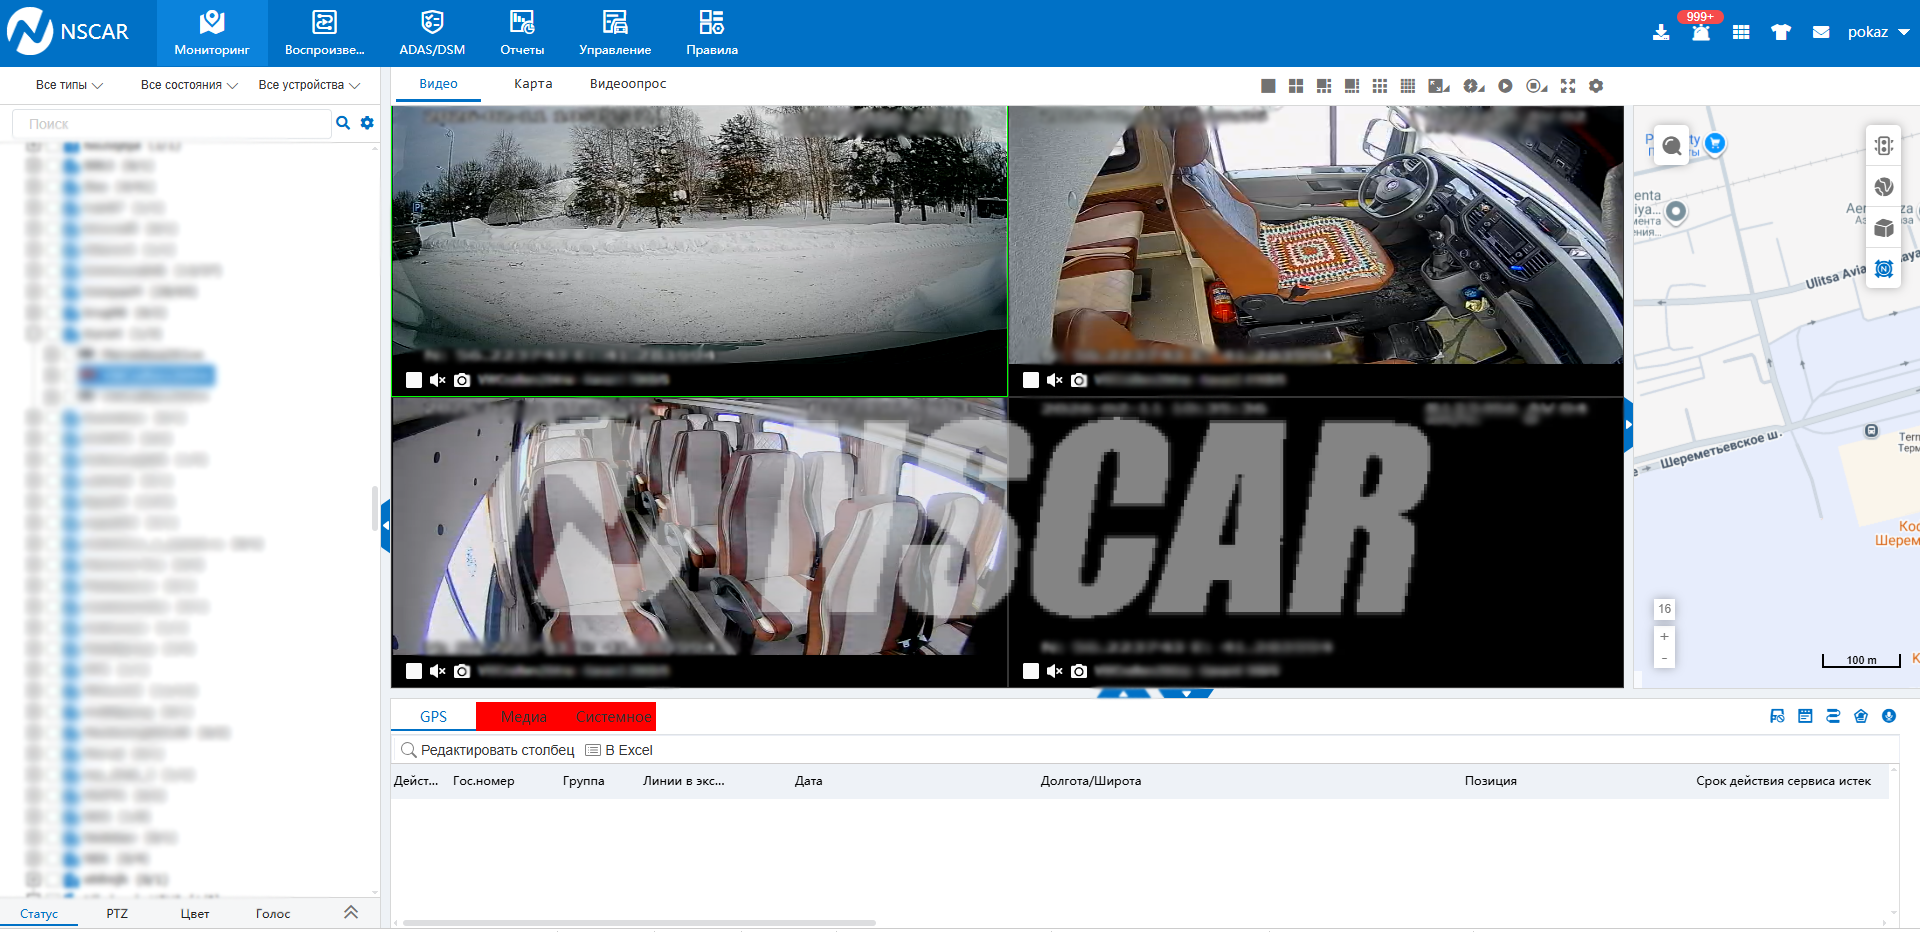Click the route icon above table
The image size is (1920, 932).
pyautogui.click(x=1833, y=716)
